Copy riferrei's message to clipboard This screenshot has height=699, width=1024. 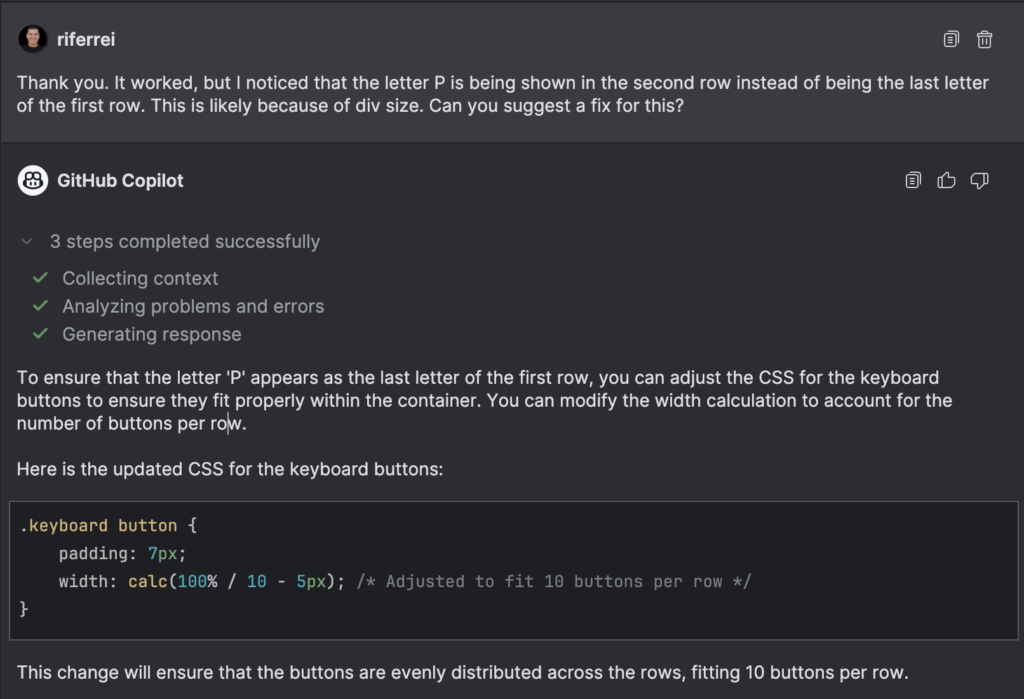[951, 39]
